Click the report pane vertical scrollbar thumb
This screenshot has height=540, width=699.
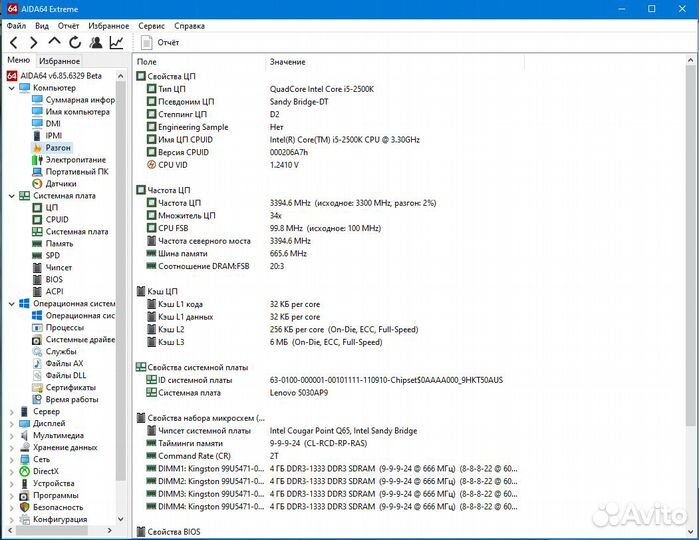click(690, 244)
